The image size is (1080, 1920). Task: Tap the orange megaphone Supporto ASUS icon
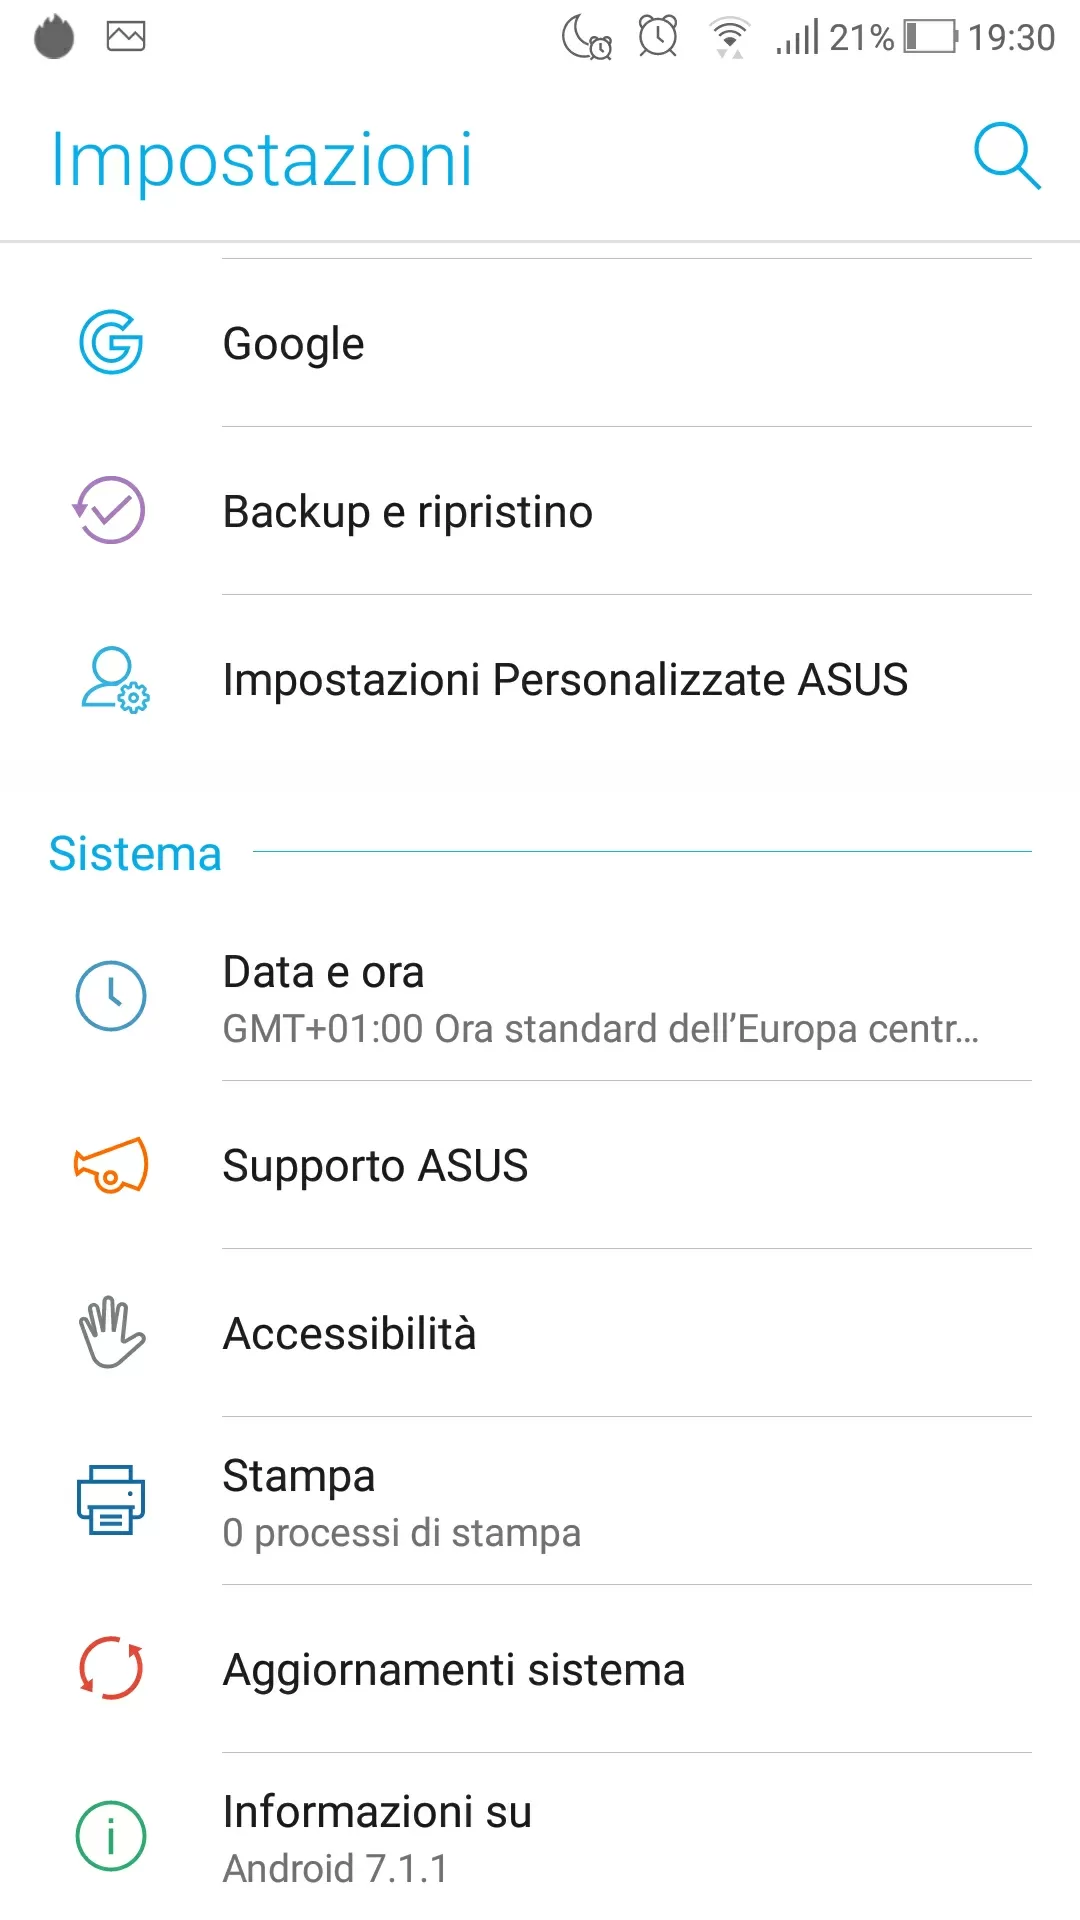coord(111,1165)
